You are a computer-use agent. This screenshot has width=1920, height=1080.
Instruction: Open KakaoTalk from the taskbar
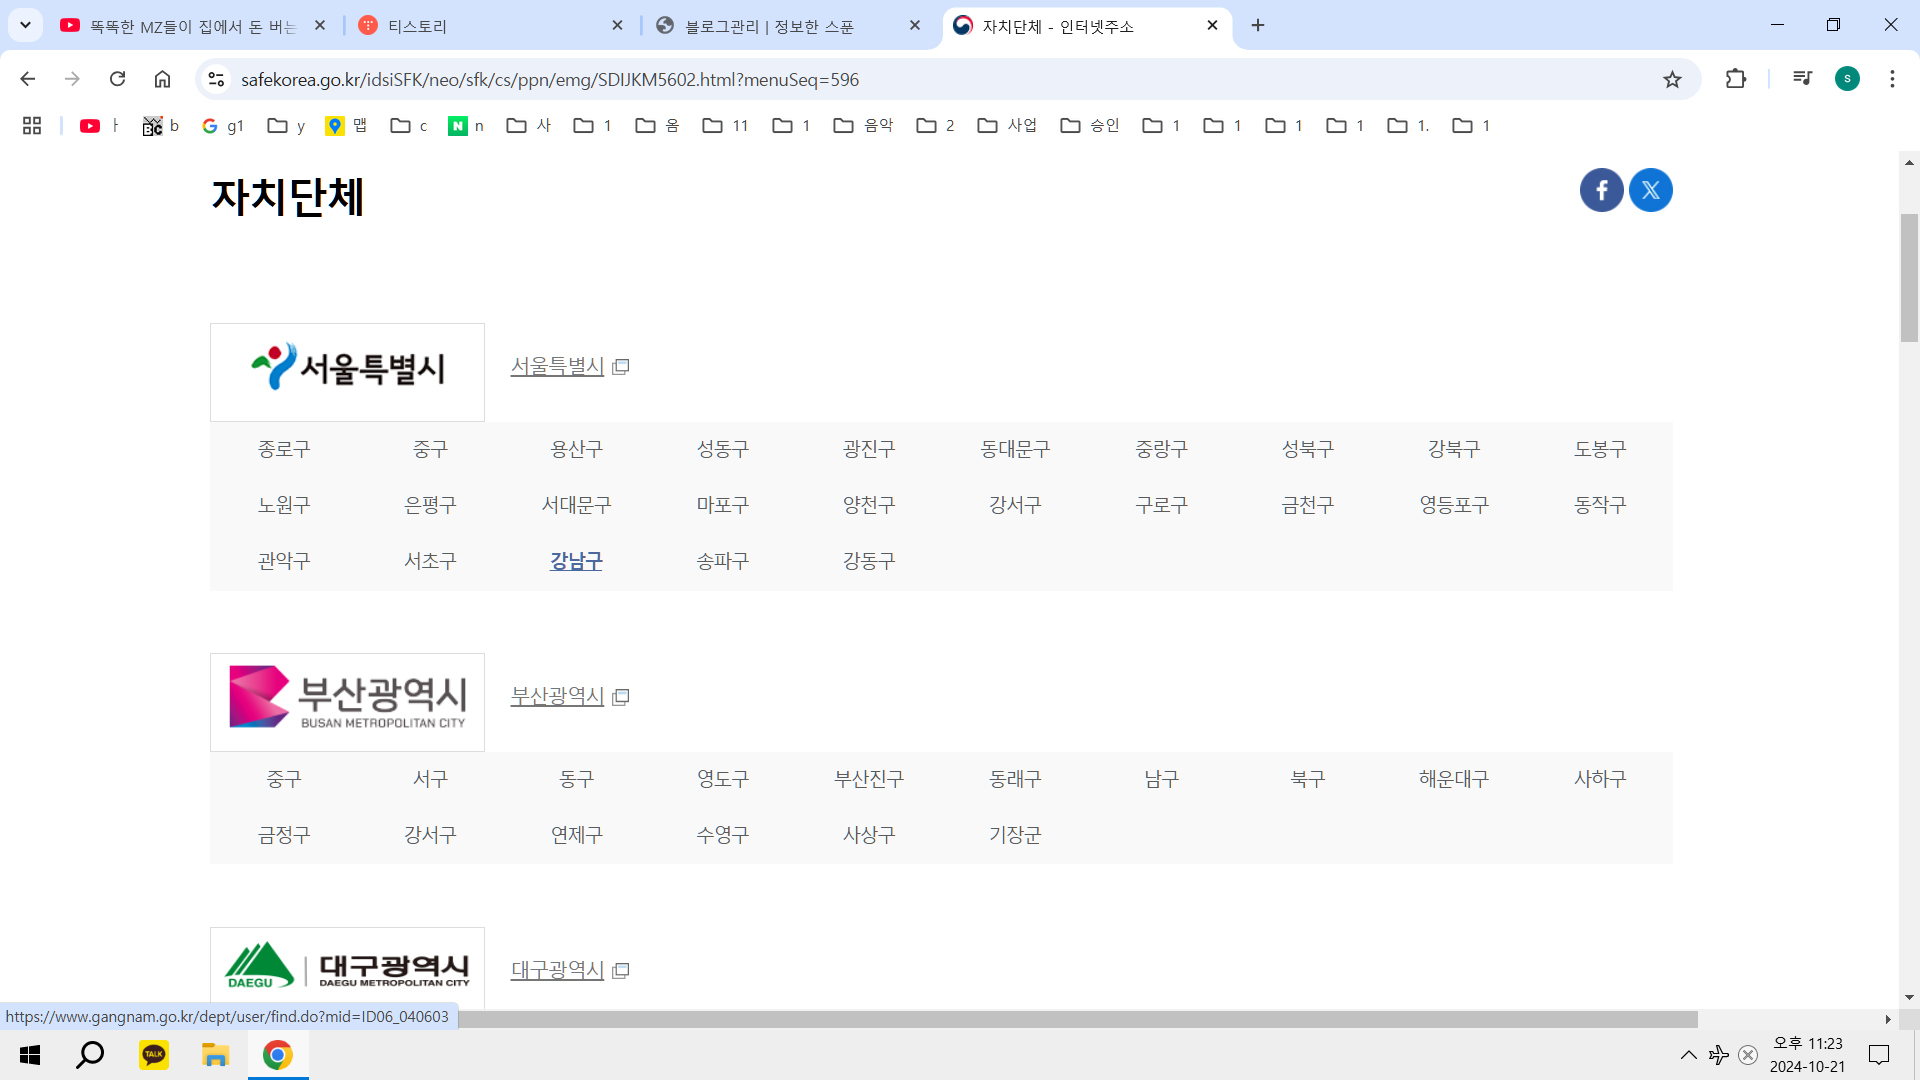(x=154, y=1055)
